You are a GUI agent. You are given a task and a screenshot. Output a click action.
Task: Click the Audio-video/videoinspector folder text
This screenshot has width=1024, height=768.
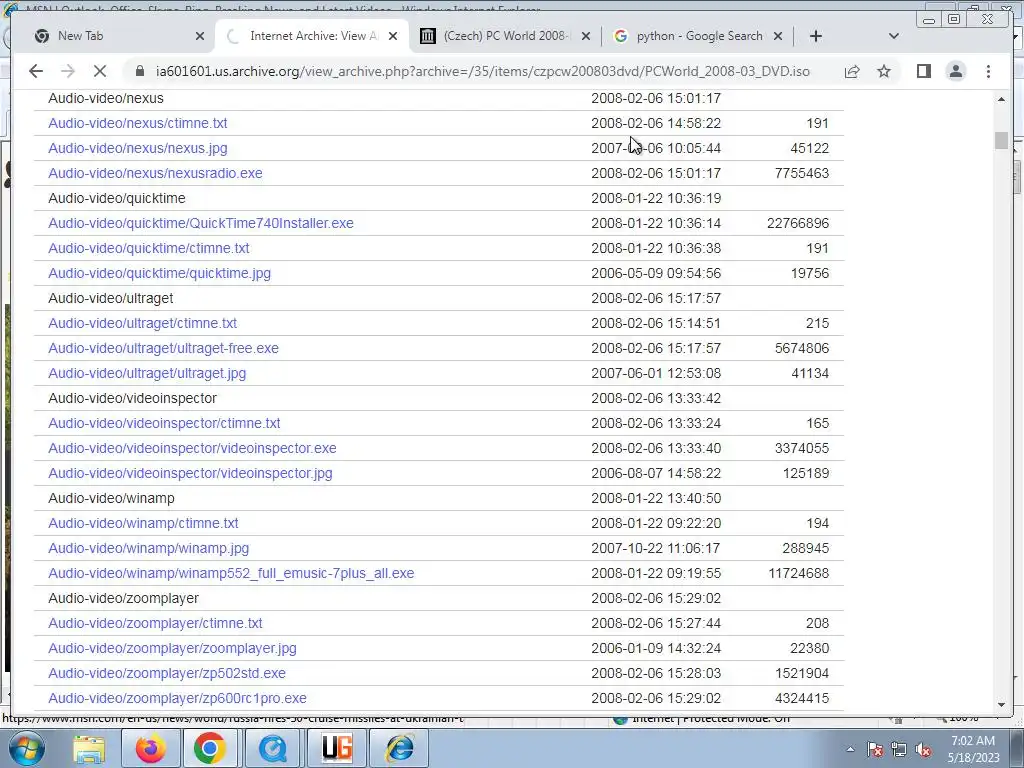133,398
